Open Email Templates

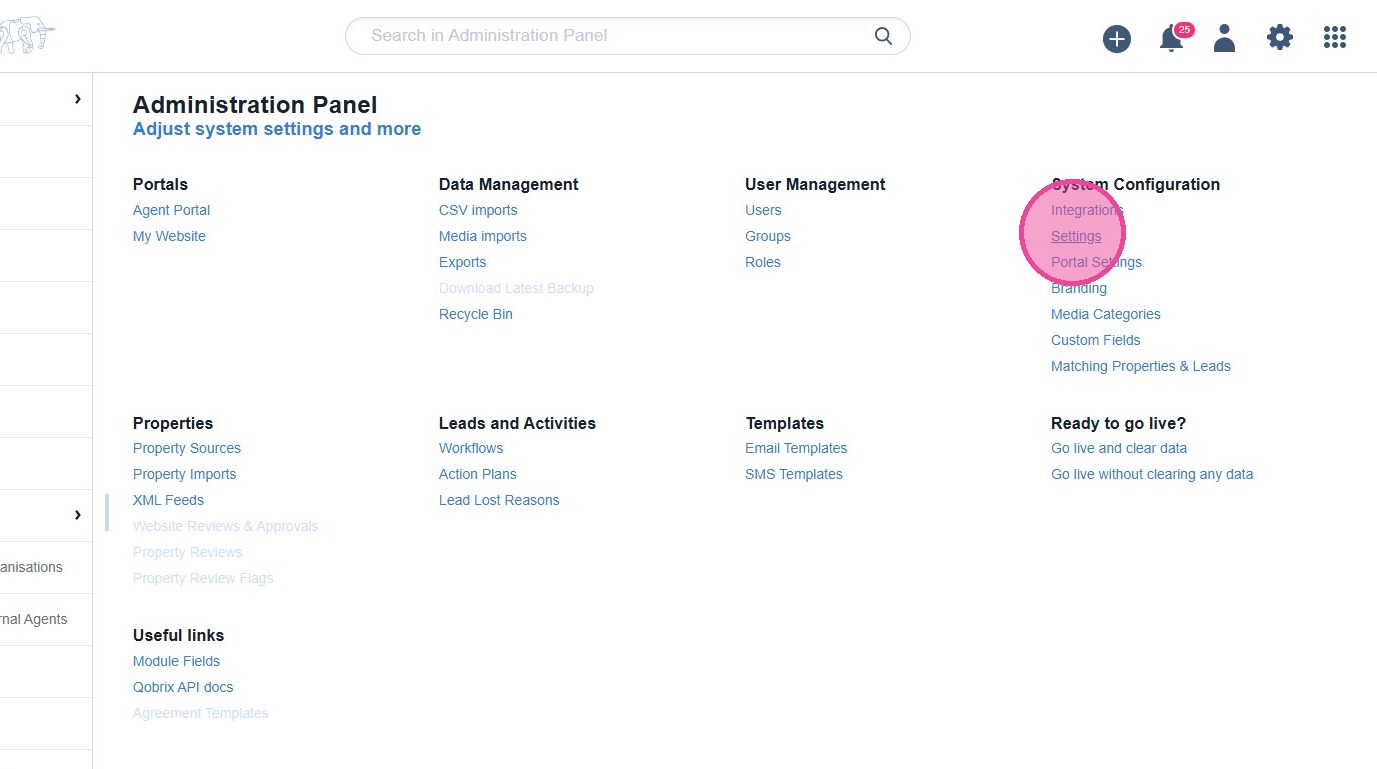tap(796, 448)
